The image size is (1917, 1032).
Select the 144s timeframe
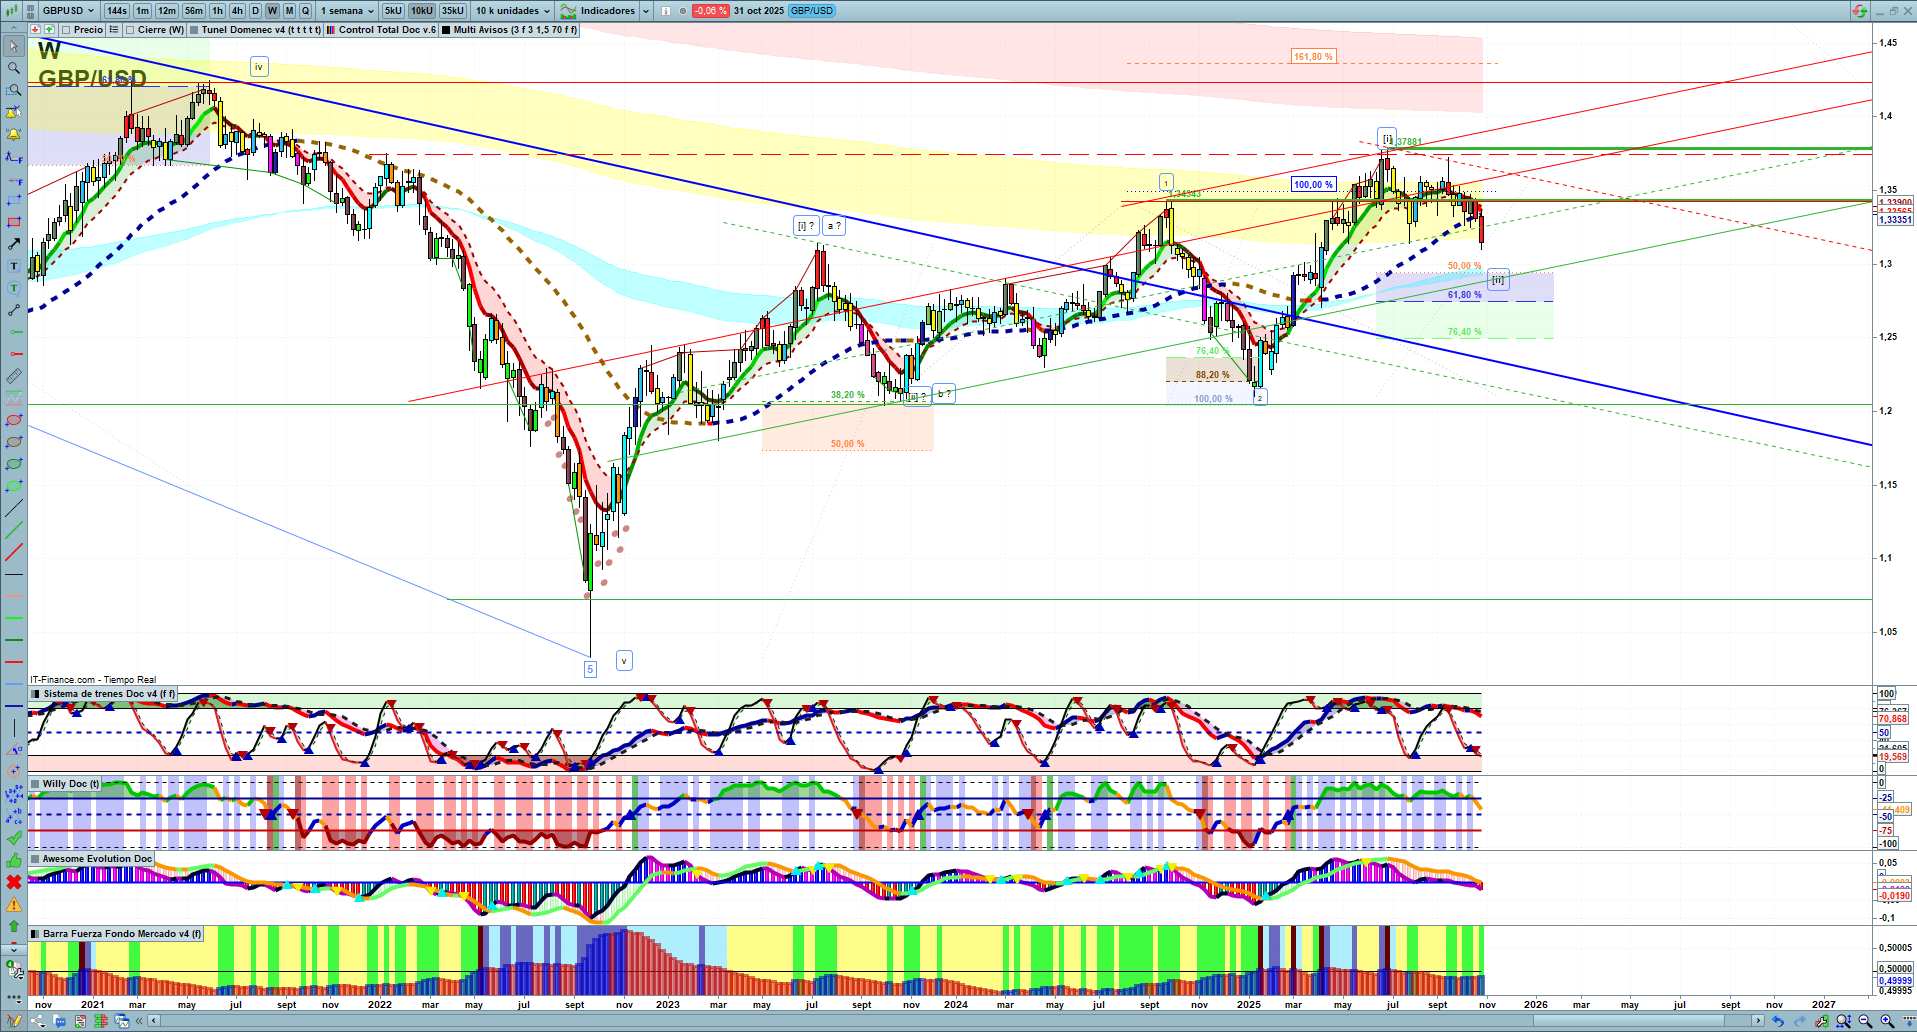pos(117,11)
